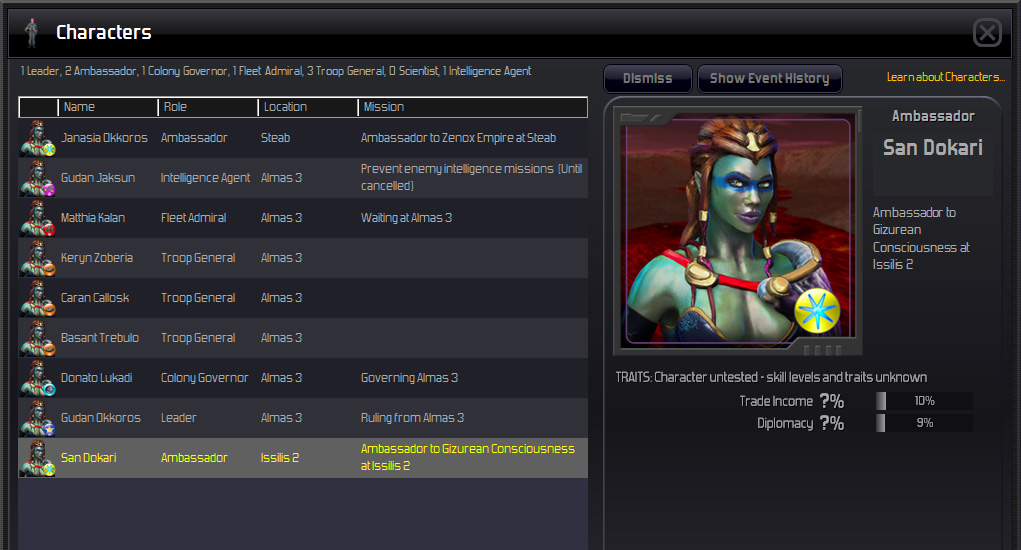
Task: Select Janasia Okkoros name
Action: pos(104,138)
